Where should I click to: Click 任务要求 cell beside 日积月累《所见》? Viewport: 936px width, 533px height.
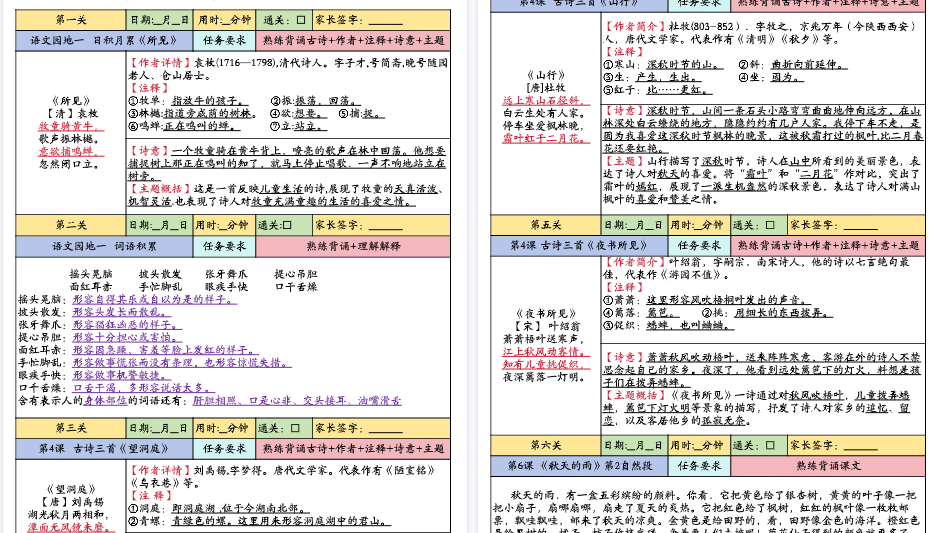[x=224, y=41]
